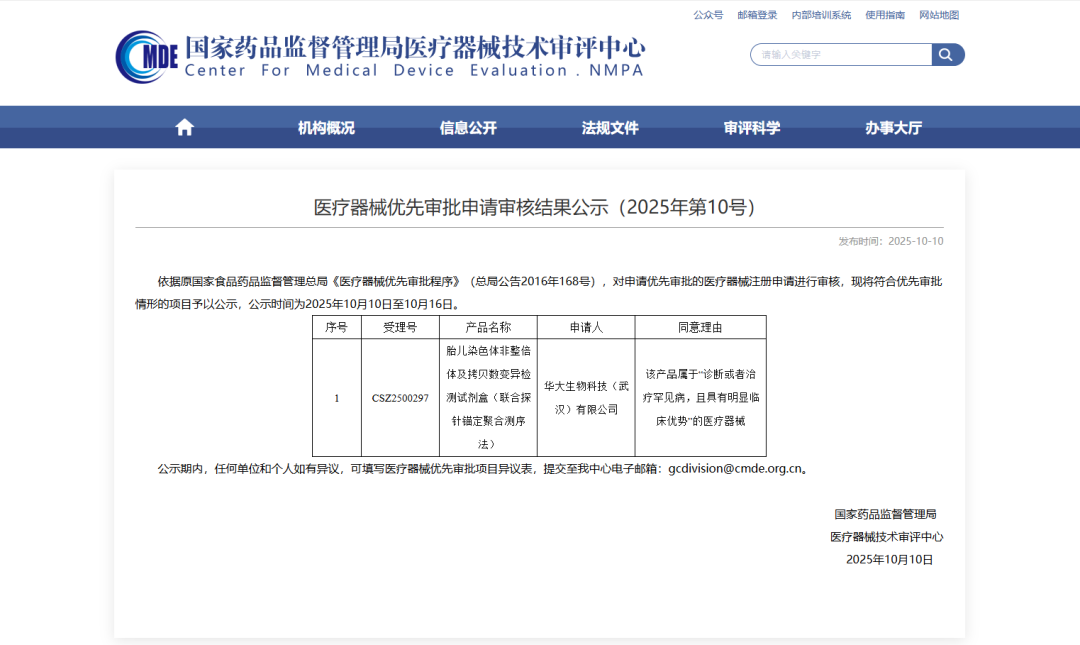Open the 审评科学 menu
This screenshot has width=1080, height=645.
(x=751, y=127)
